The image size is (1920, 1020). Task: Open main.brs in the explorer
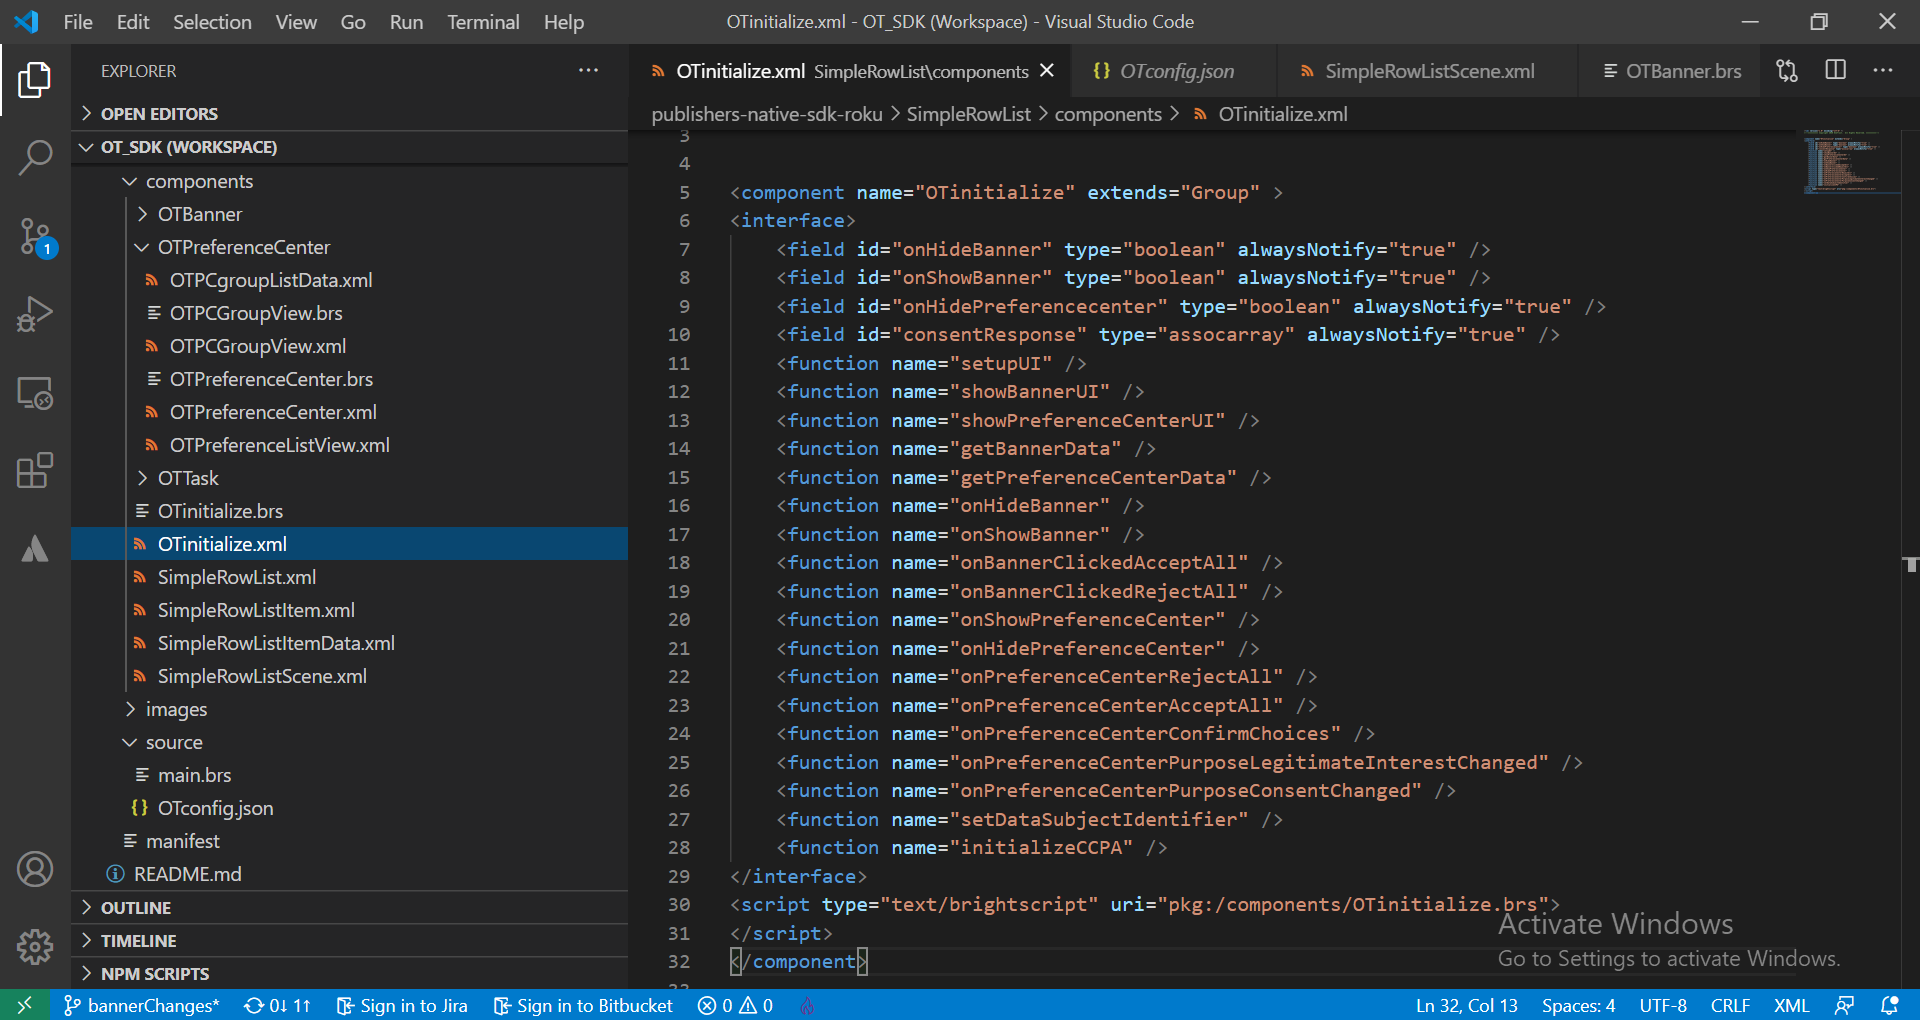click(194, 775)
